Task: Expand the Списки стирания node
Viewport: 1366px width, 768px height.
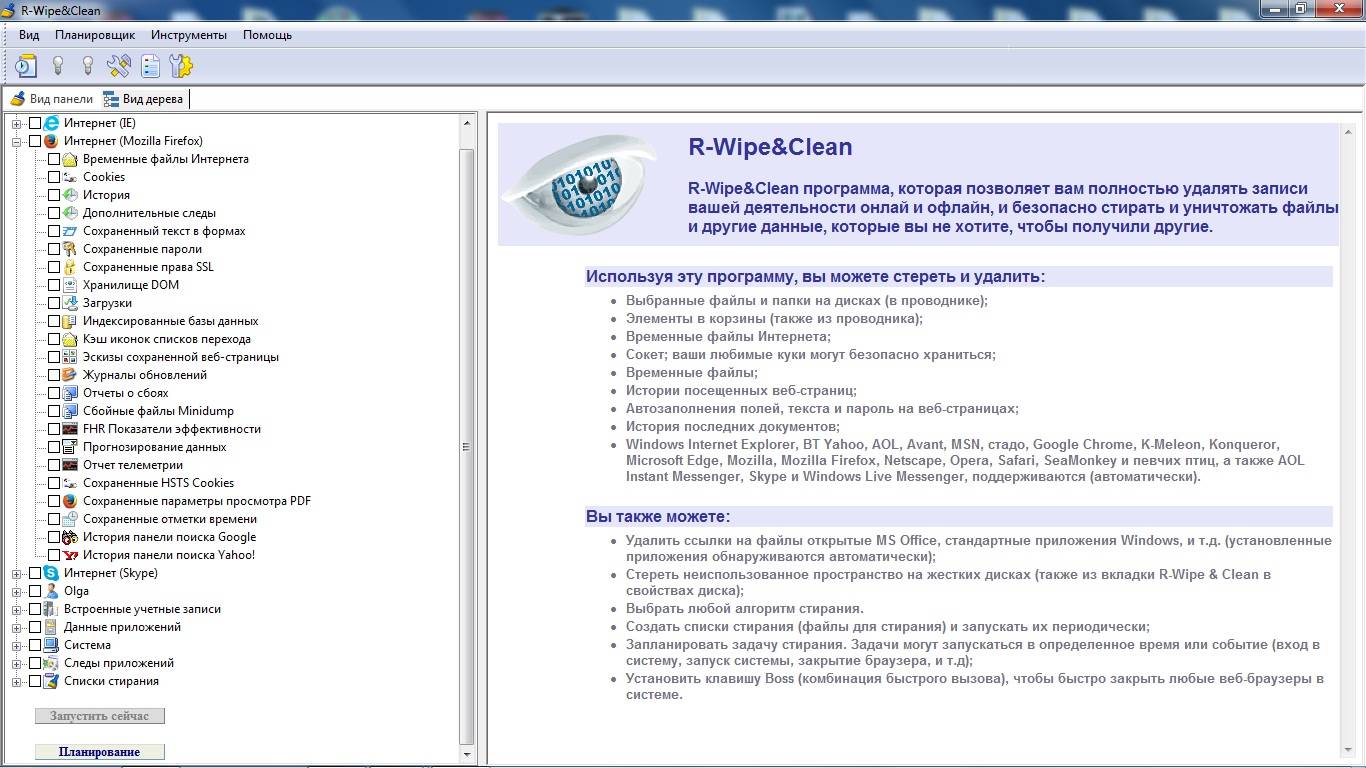Action: (x=16, y=681)
